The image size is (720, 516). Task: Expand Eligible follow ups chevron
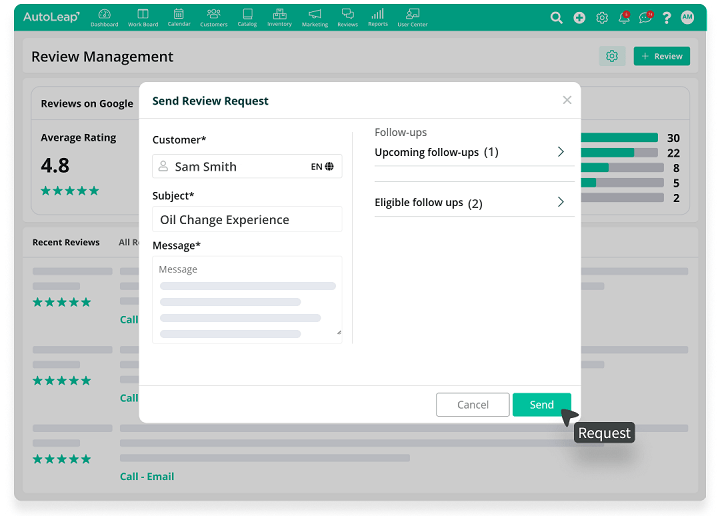point(560,202)
